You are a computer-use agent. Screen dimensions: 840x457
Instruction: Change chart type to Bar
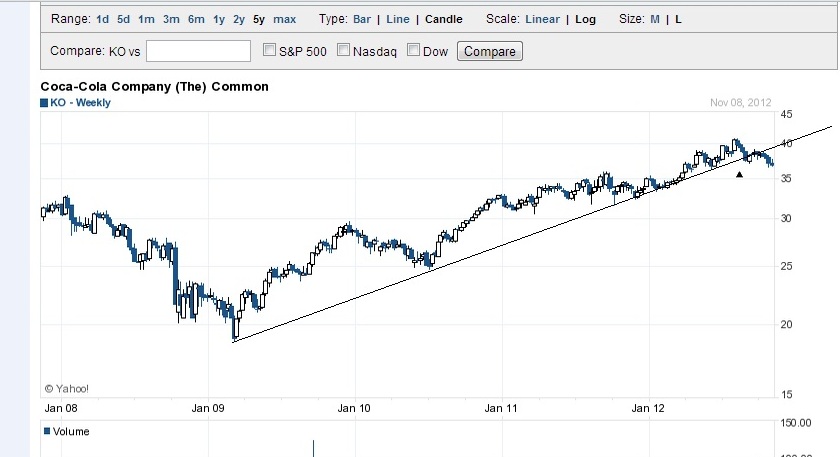(362, 19)
